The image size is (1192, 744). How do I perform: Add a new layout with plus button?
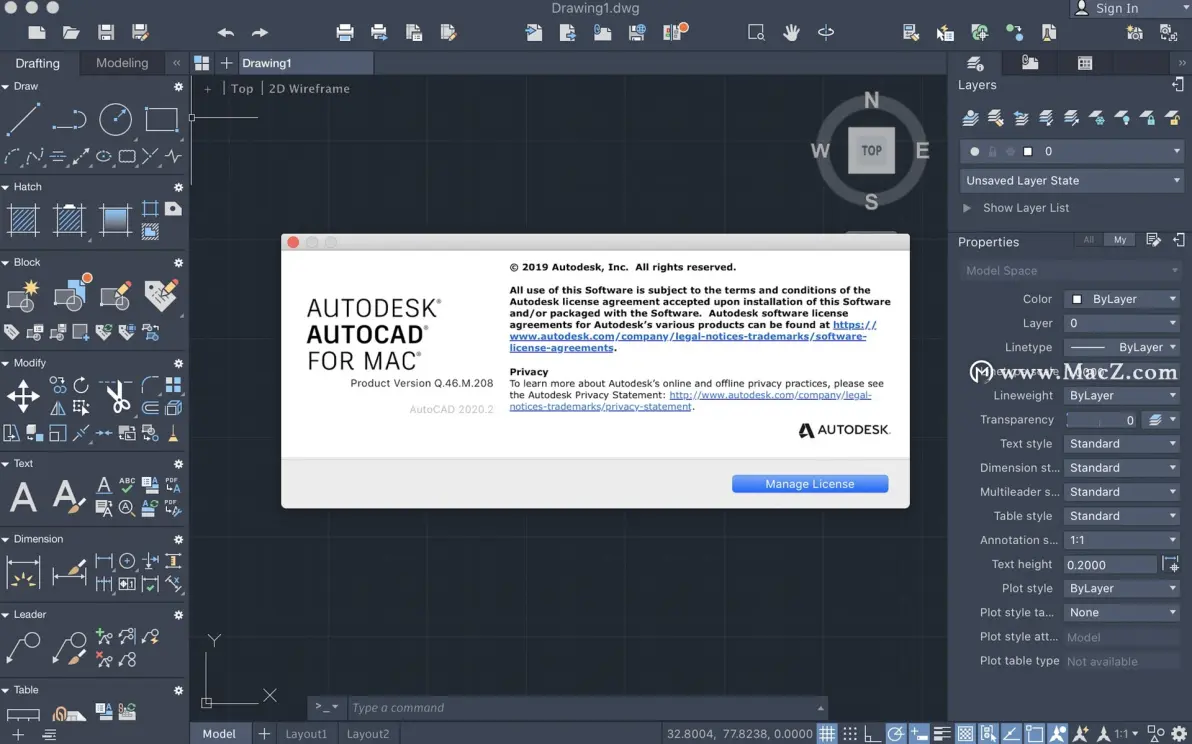click(264, 733)
